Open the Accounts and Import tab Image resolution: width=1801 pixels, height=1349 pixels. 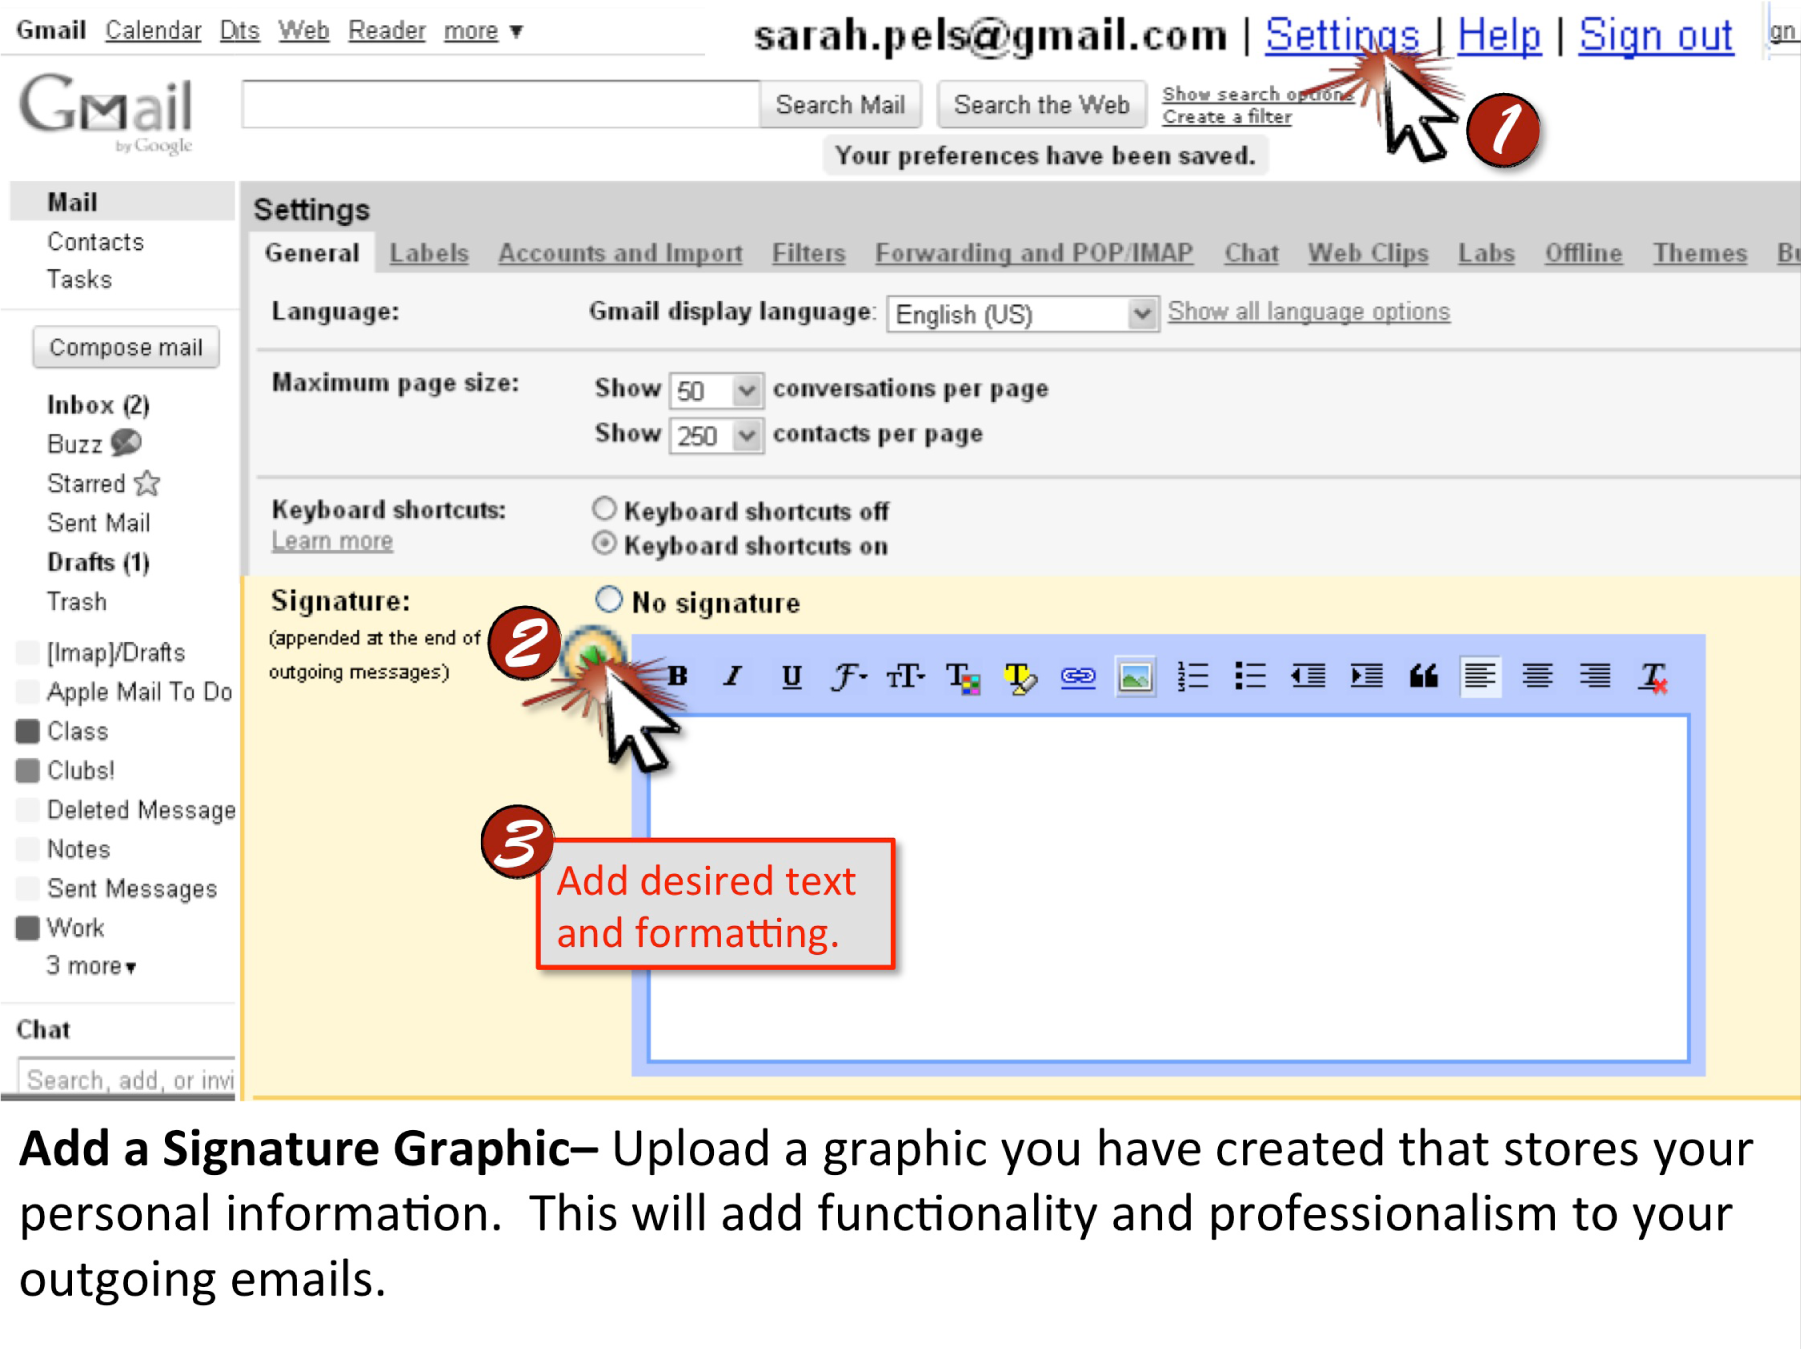tap(620, 253)
